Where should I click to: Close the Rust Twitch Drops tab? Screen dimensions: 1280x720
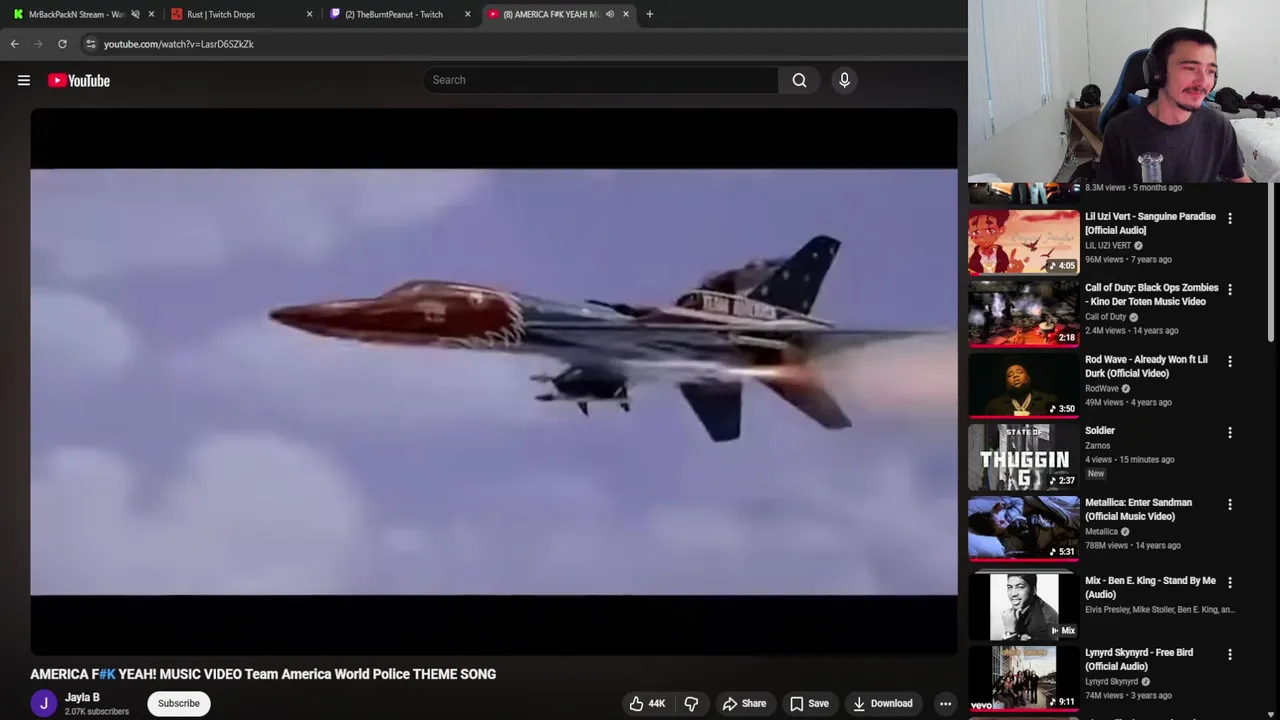pyautogui.click(x=309, y=14)
